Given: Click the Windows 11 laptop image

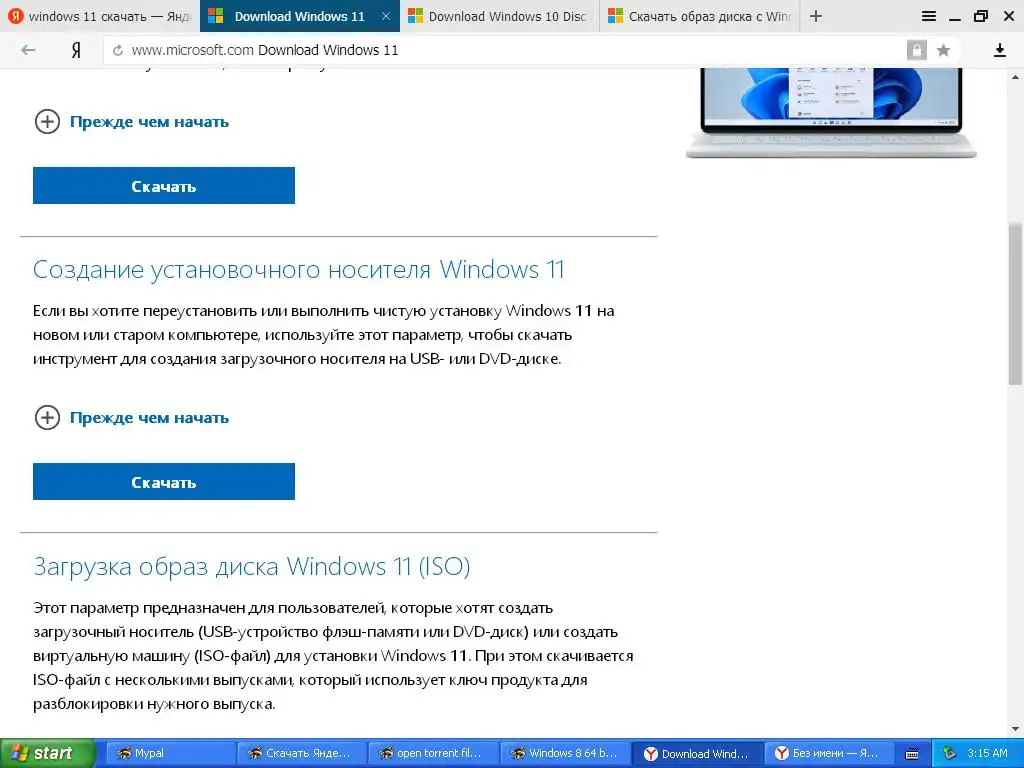Looking at the screenshot, I should [x=831, y=112].
